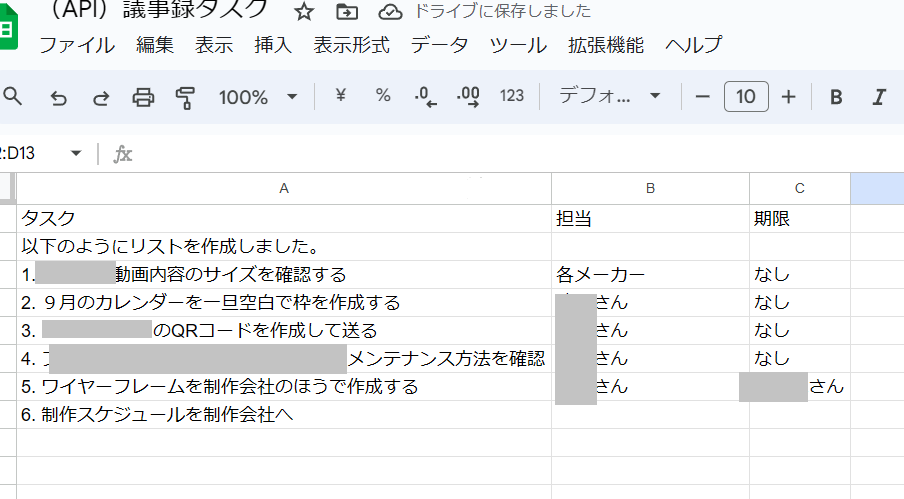Print the spreadsheet
This screenshot has width=904, height=499.
coord(143,97)
